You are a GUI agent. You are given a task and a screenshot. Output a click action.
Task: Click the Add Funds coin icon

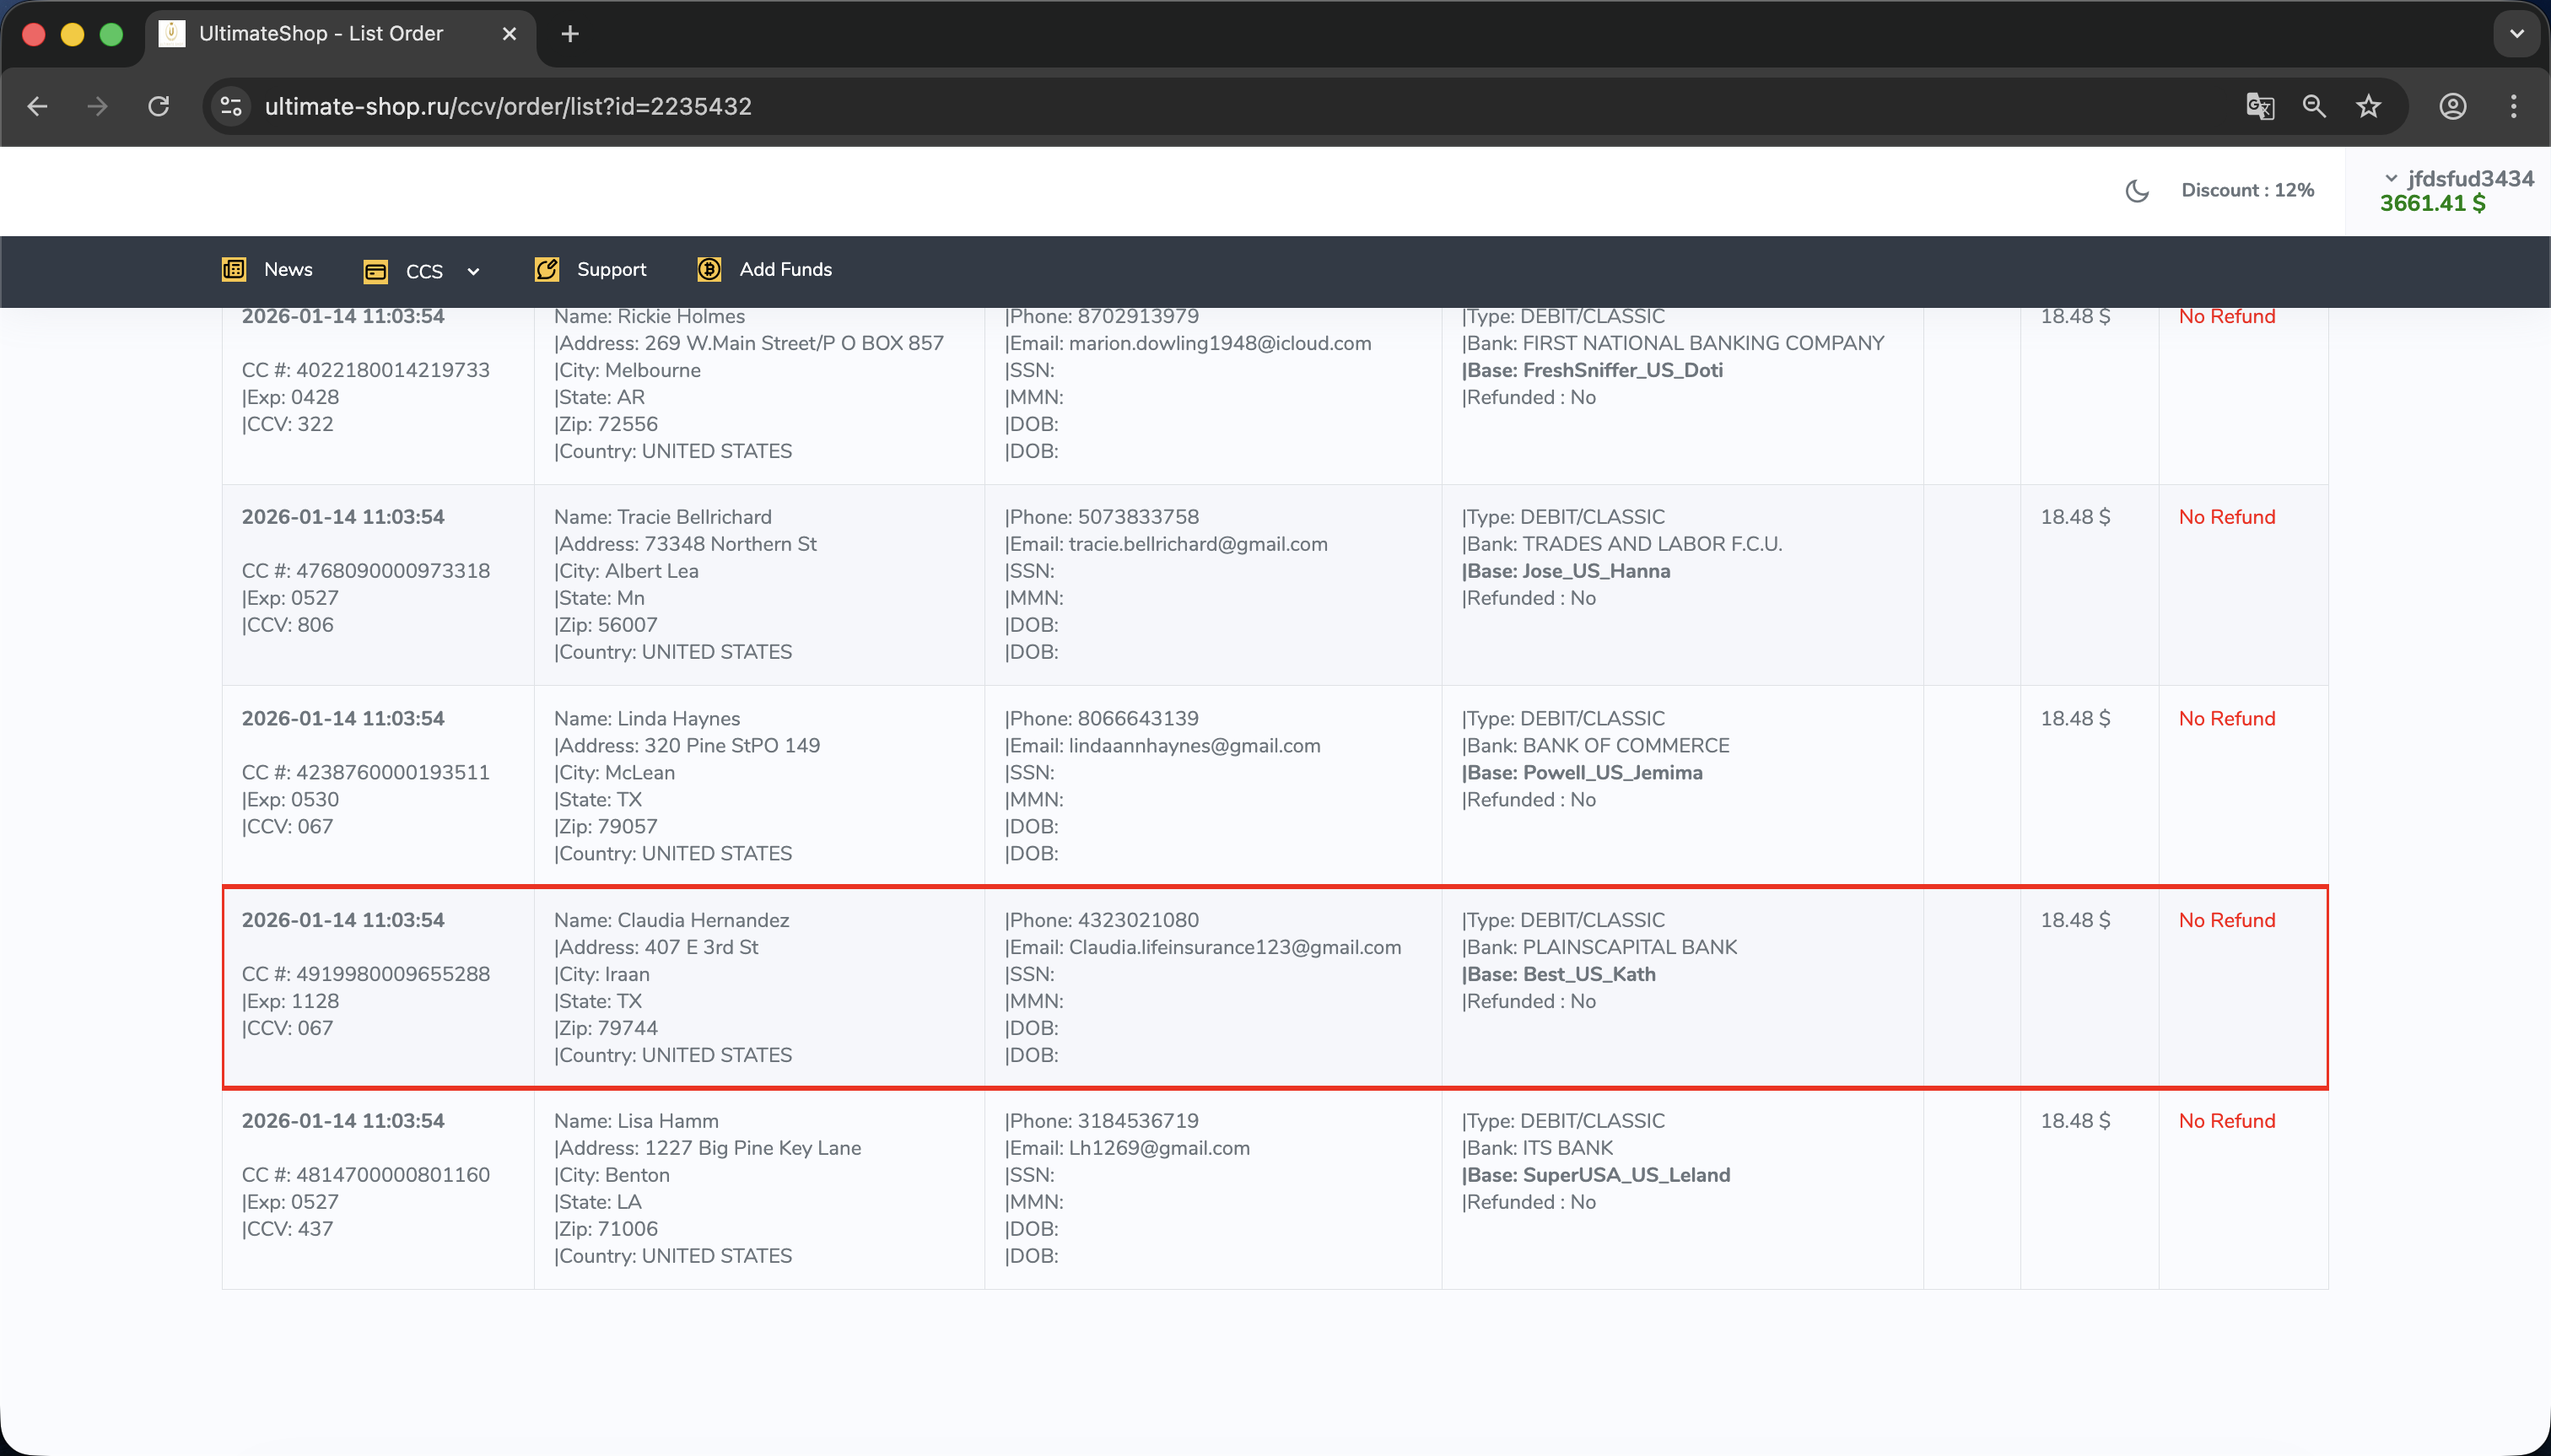(709, 269)
